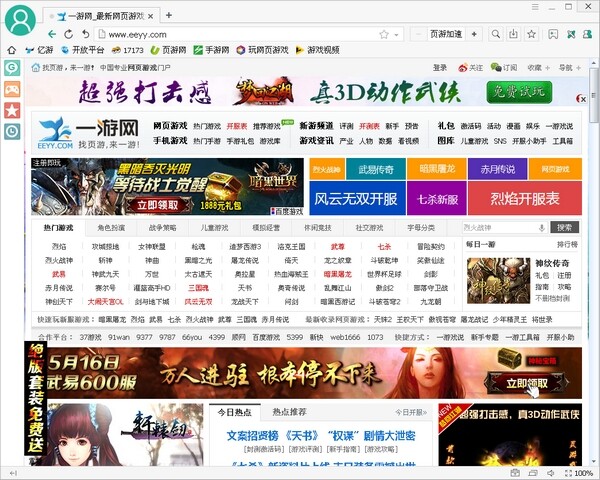Click the sidebar green chat G icon
Viewport: 600px width, 480px height.
(x=12, y=68)
